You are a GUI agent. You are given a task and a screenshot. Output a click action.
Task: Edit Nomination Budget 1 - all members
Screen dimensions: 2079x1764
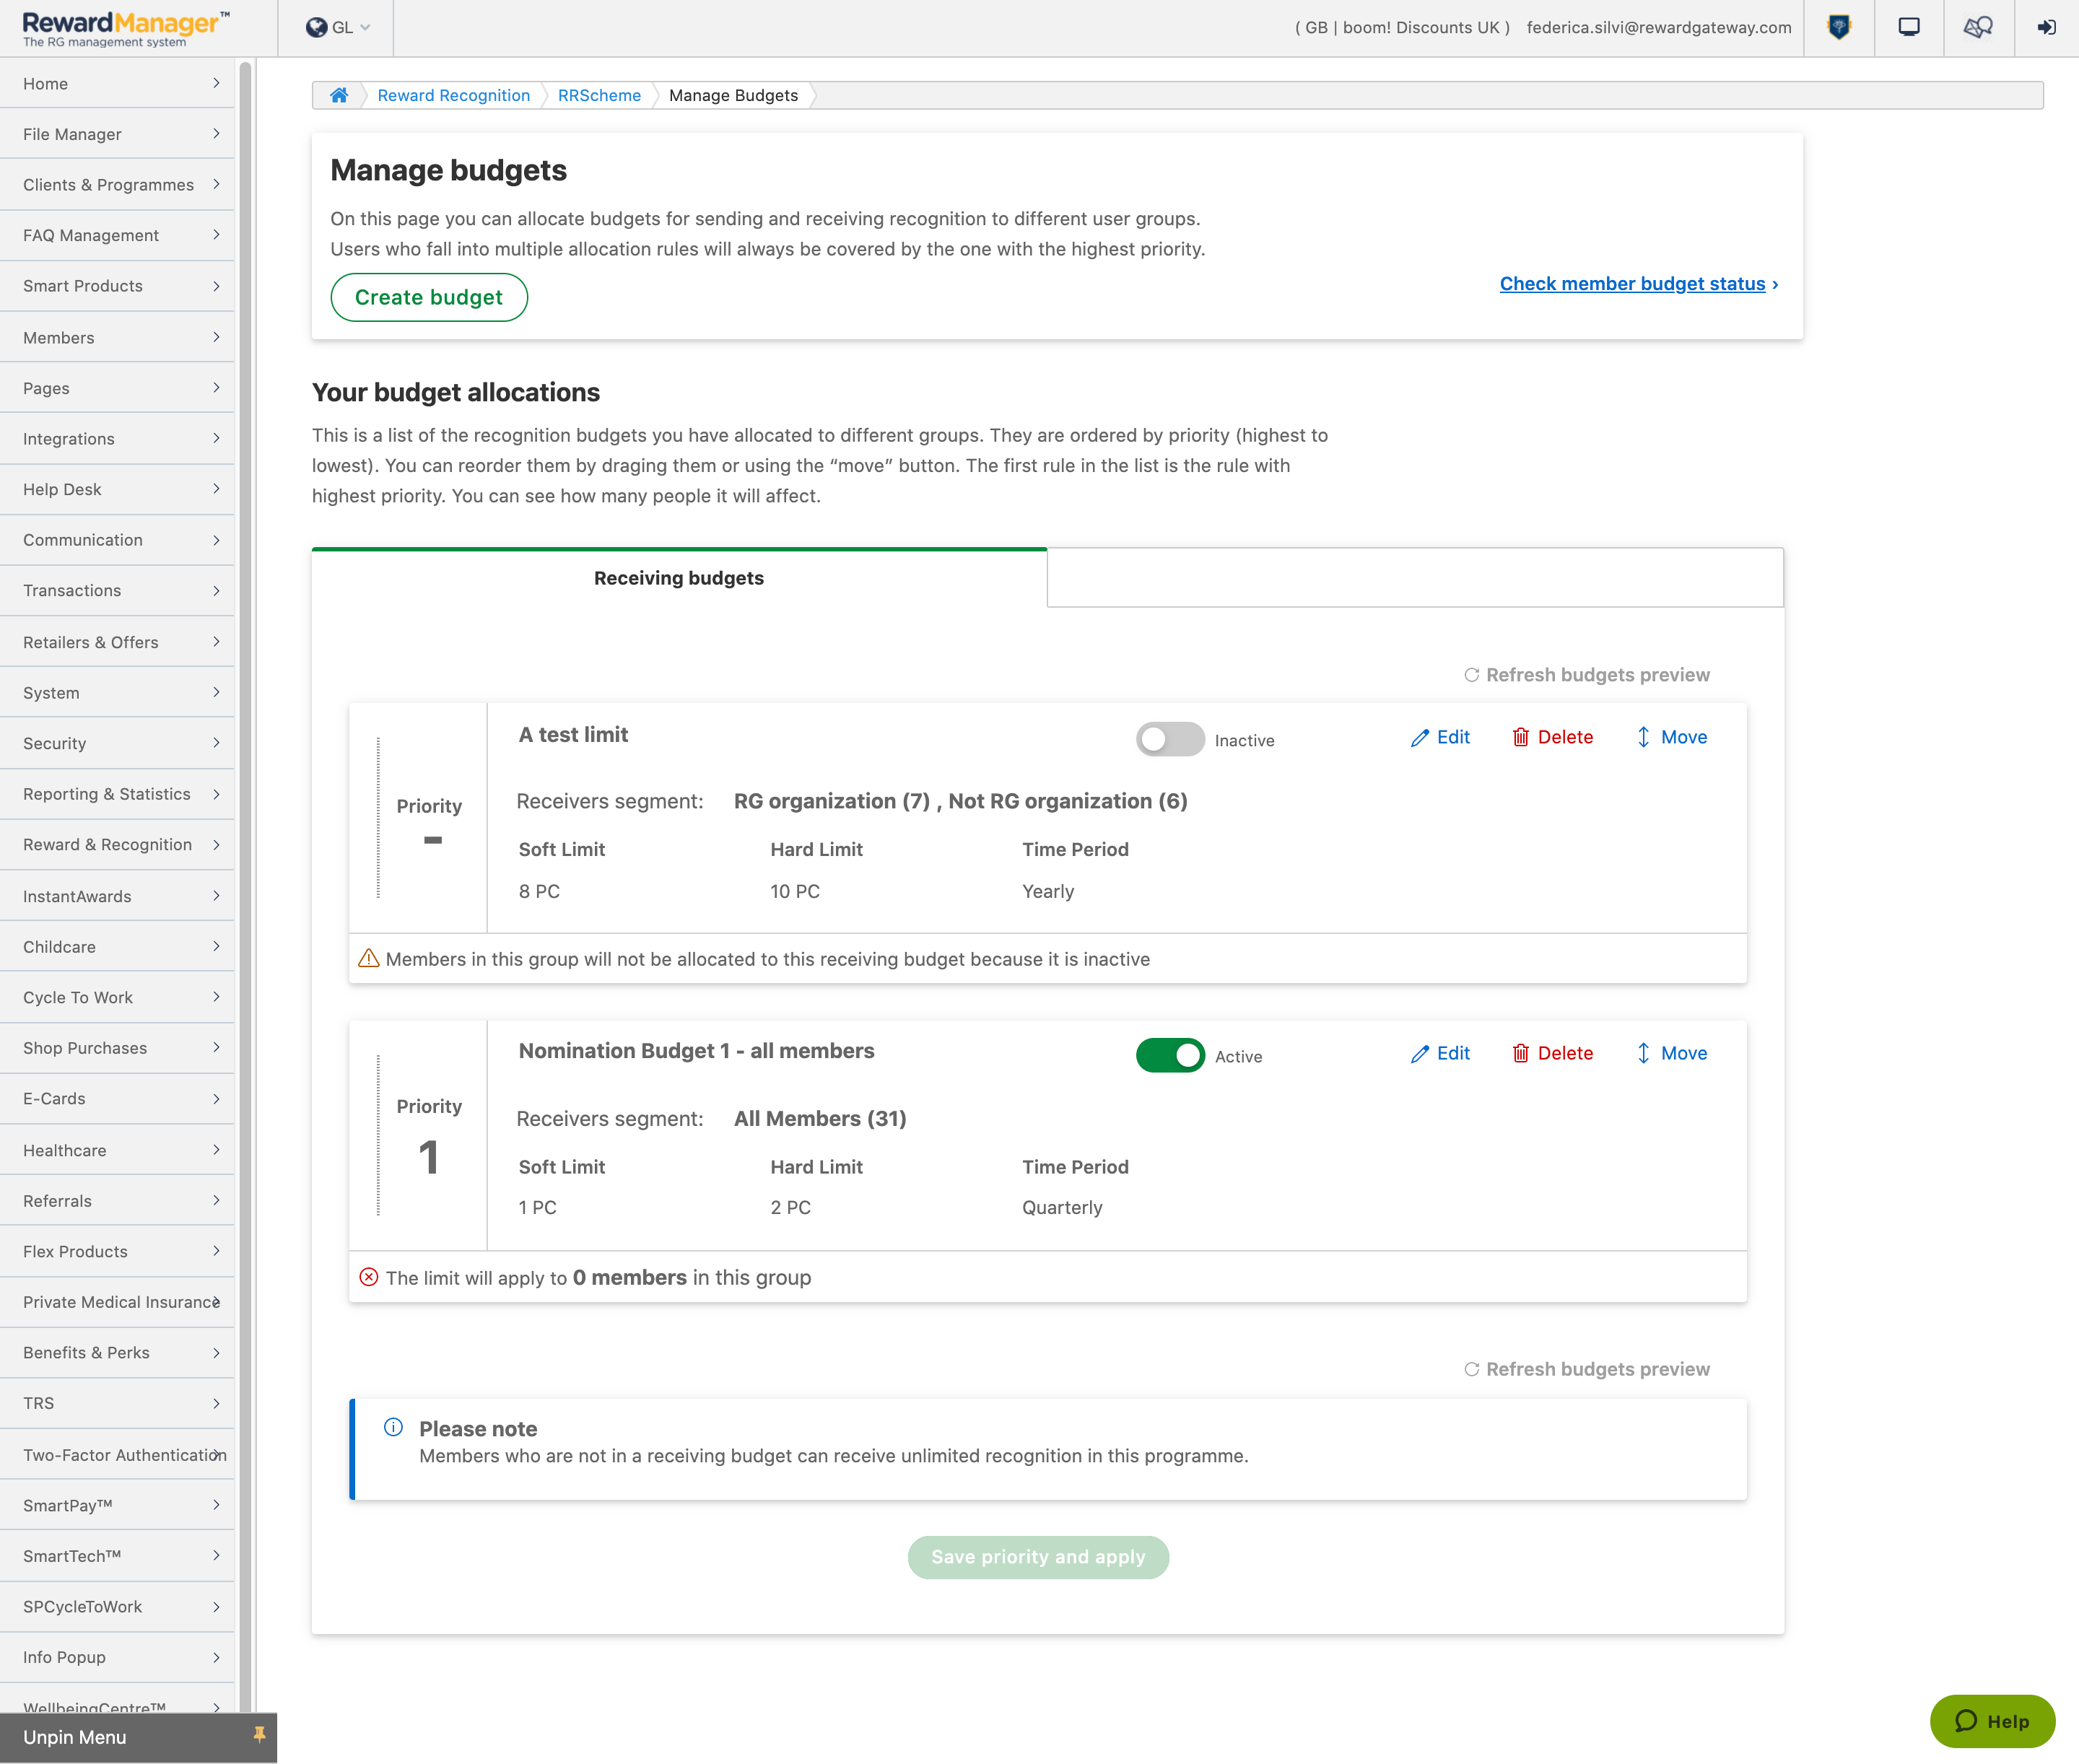[x=1440, y=1053]
